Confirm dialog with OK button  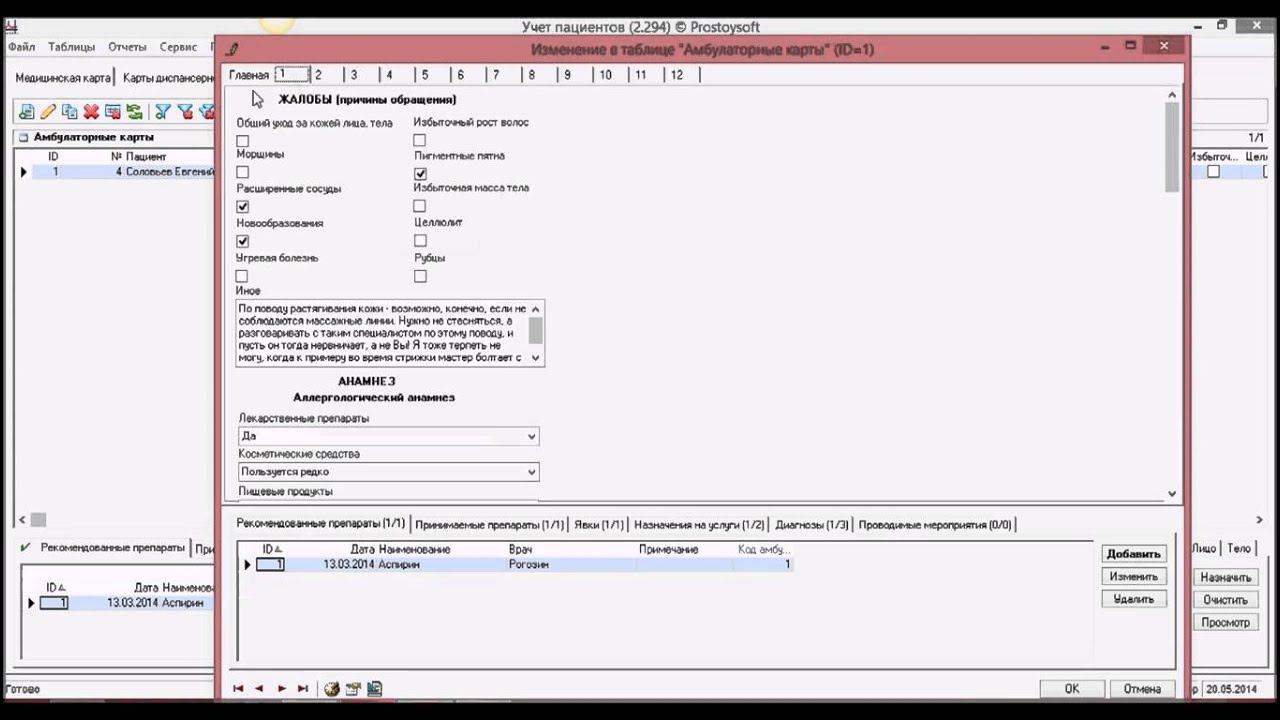click(1072, 689)
